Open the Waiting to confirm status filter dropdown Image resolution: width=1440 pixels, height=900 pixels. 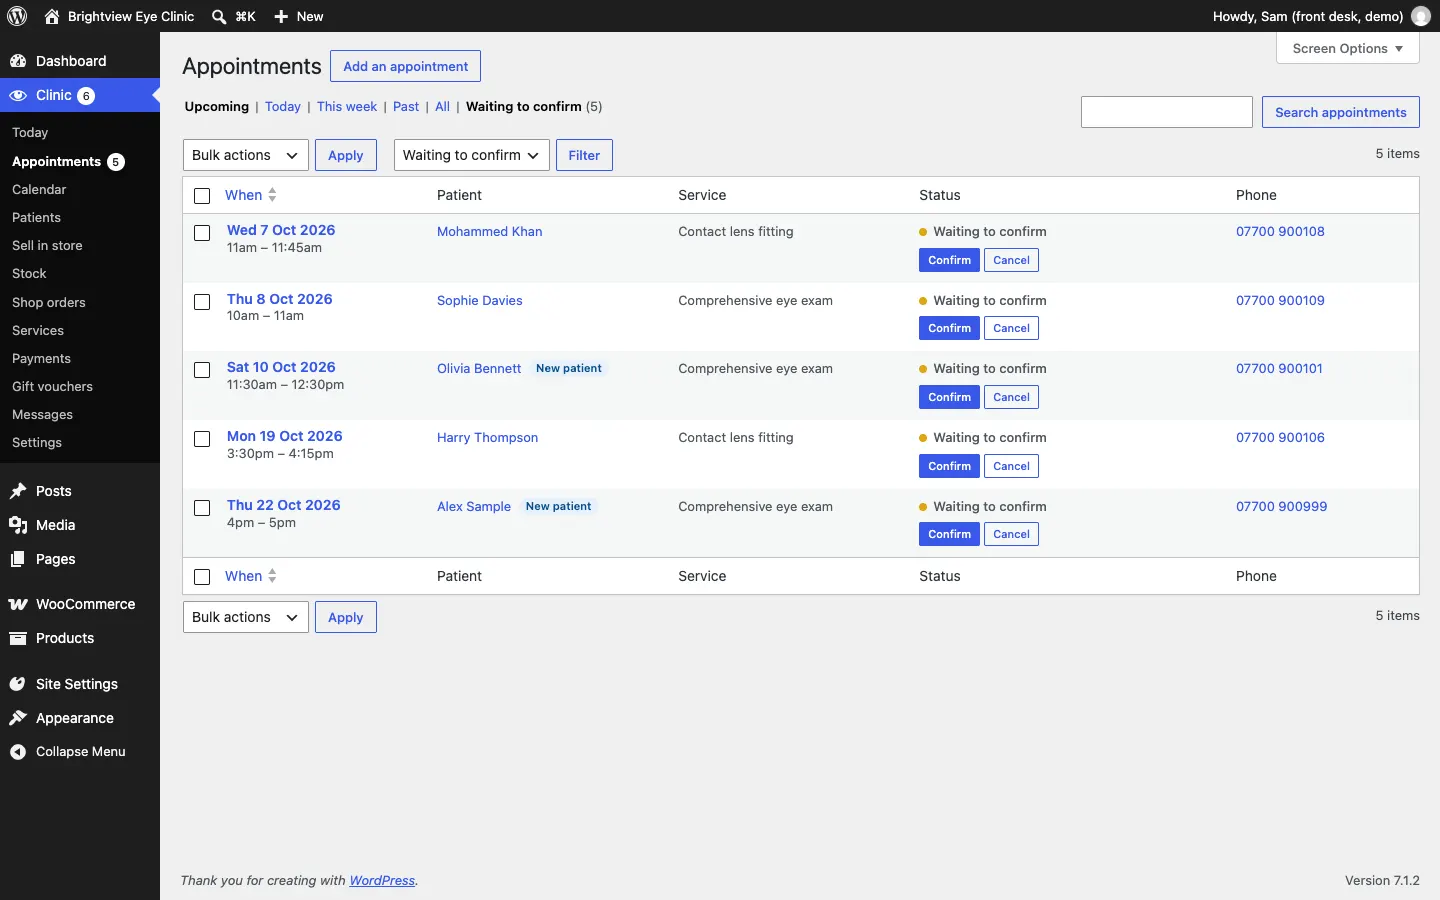click(x=472, y=155)
